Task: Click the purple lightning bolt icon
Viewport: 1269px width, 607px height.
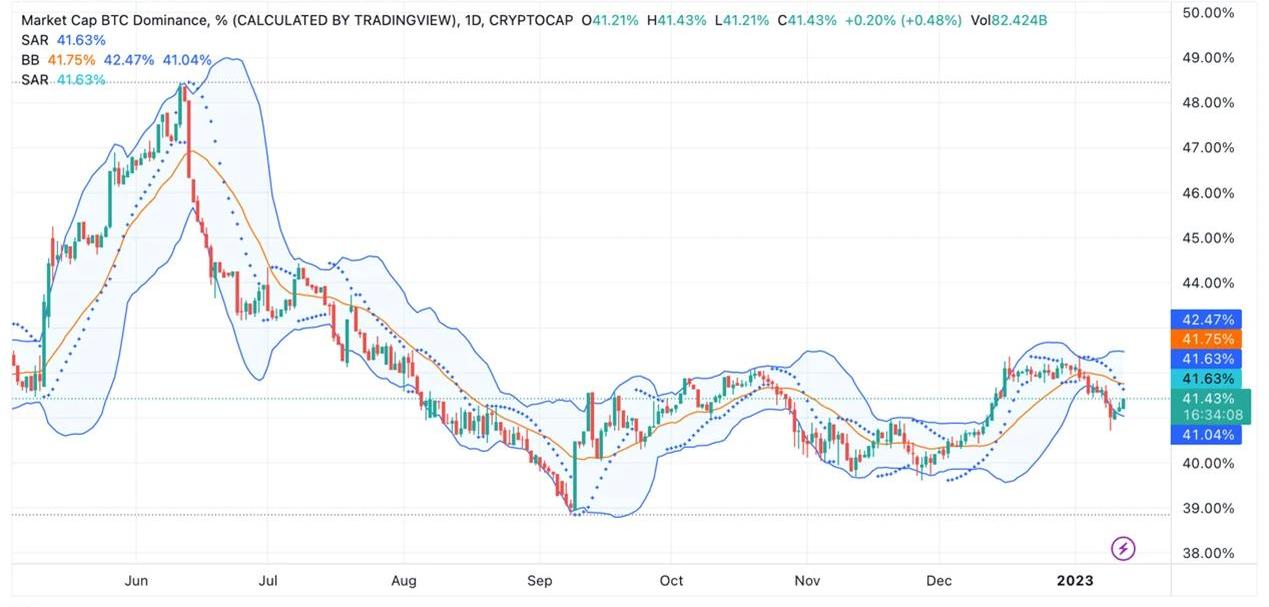Action: point(1123,548)
